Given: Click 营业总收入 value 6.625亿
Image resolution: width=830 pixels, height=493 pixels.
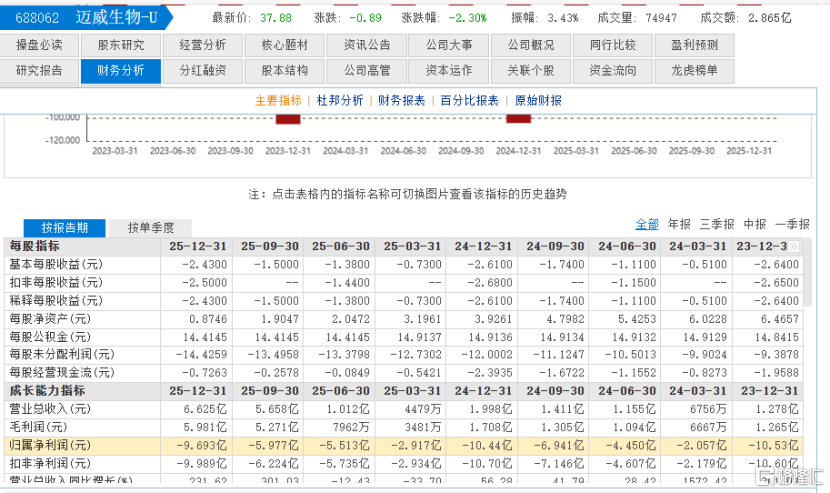Looking at the screenshot, I should click(x=206, y=409).
